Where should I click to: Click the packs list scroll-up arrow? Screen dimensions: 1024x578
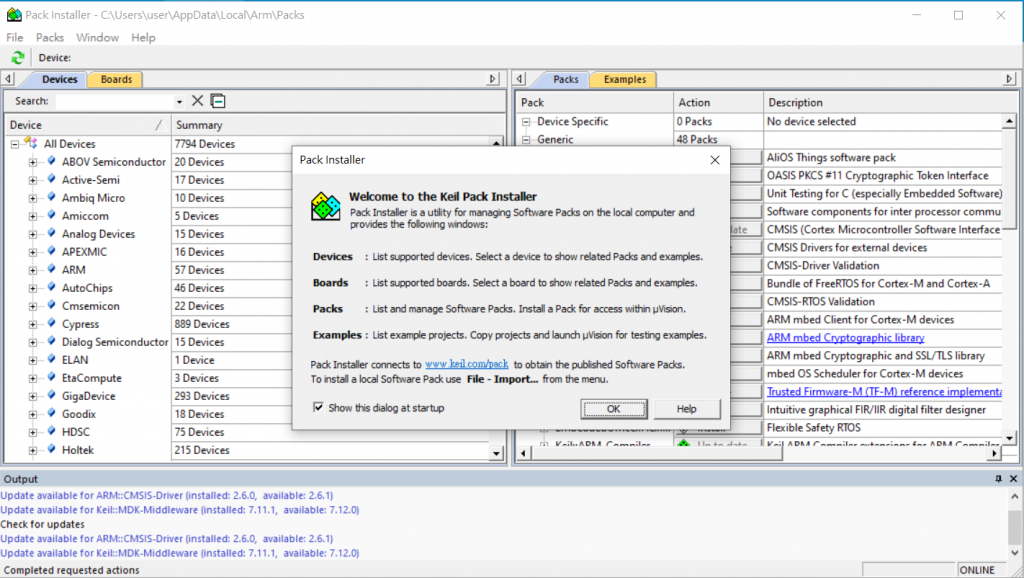pyautogui.click(x=1010, y=121)
